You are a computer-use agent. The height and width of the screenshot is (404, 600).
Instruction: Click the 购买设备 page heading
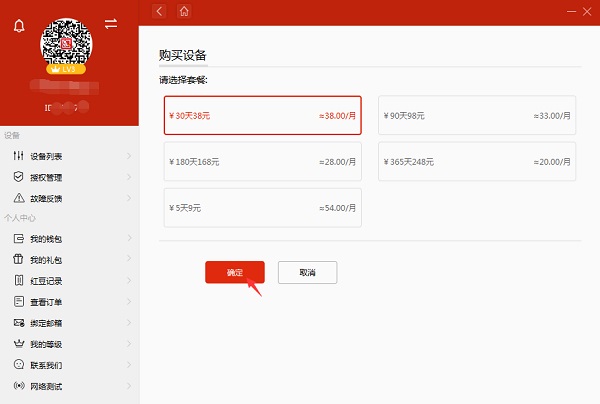pyautogui.click(x=183, y=55)
